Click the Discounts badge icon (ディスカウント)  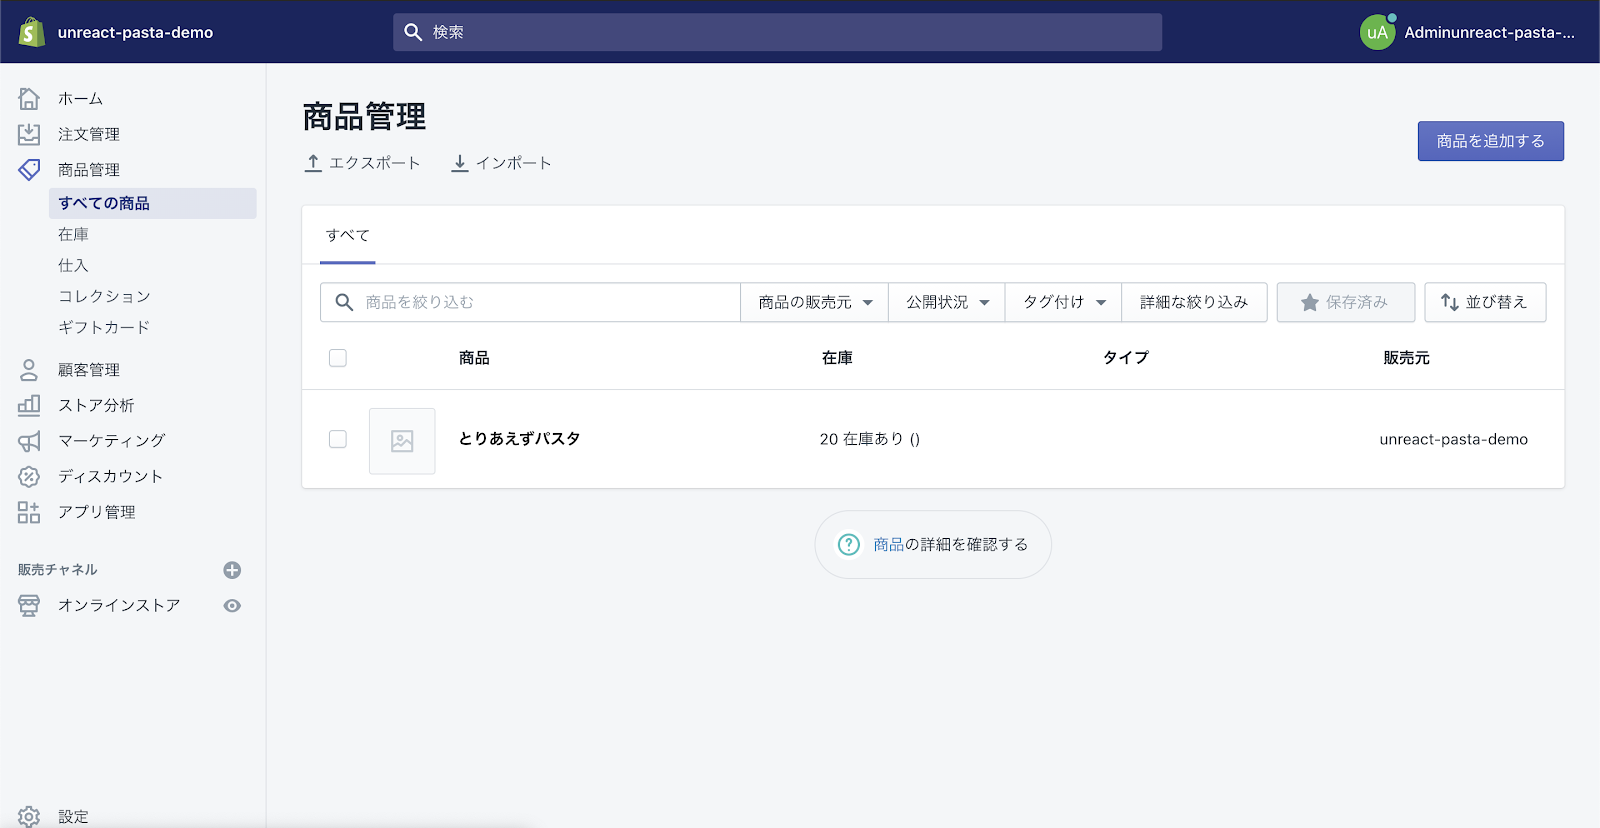(x=29, y=476)
